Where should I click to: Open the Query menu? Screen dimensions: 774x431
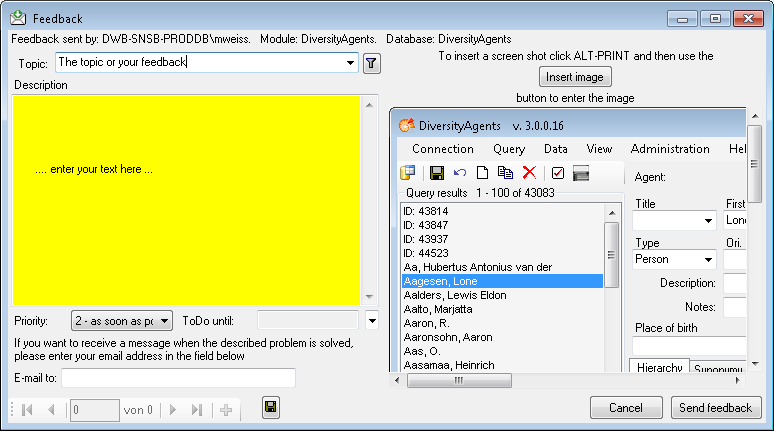click(x=509, y=149)
